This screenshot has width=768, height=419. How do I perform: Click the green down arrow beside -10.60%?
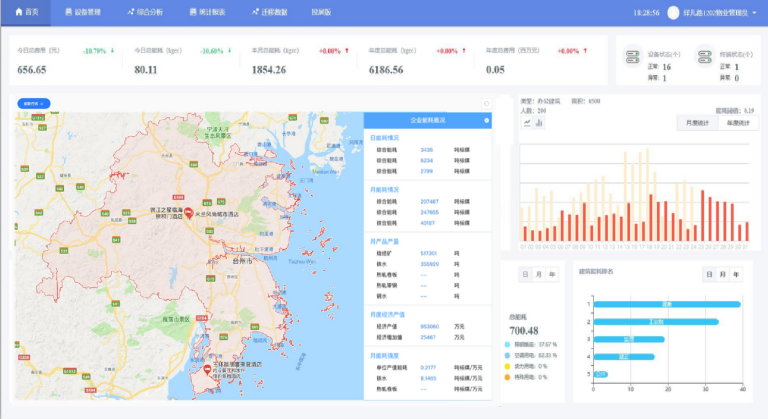[x=229, y=50]
